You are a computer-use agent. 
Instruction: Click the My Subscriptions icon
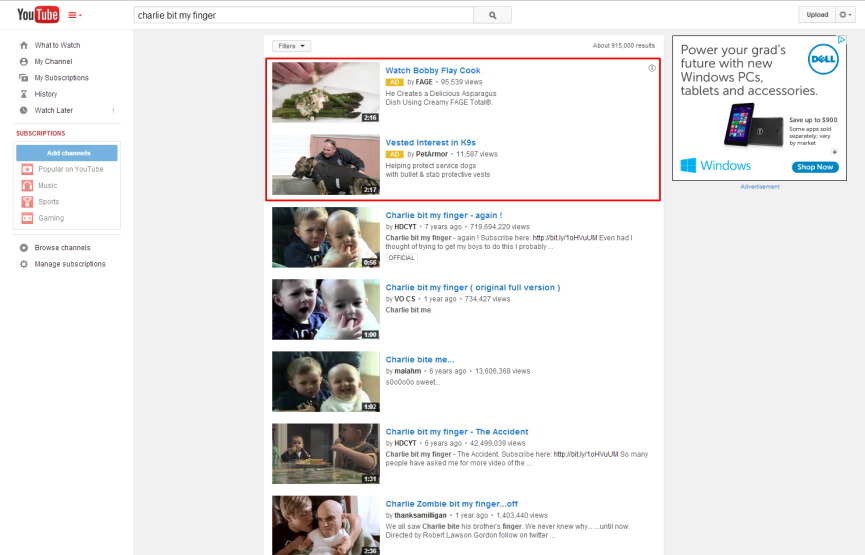click(x=24, y=78)
